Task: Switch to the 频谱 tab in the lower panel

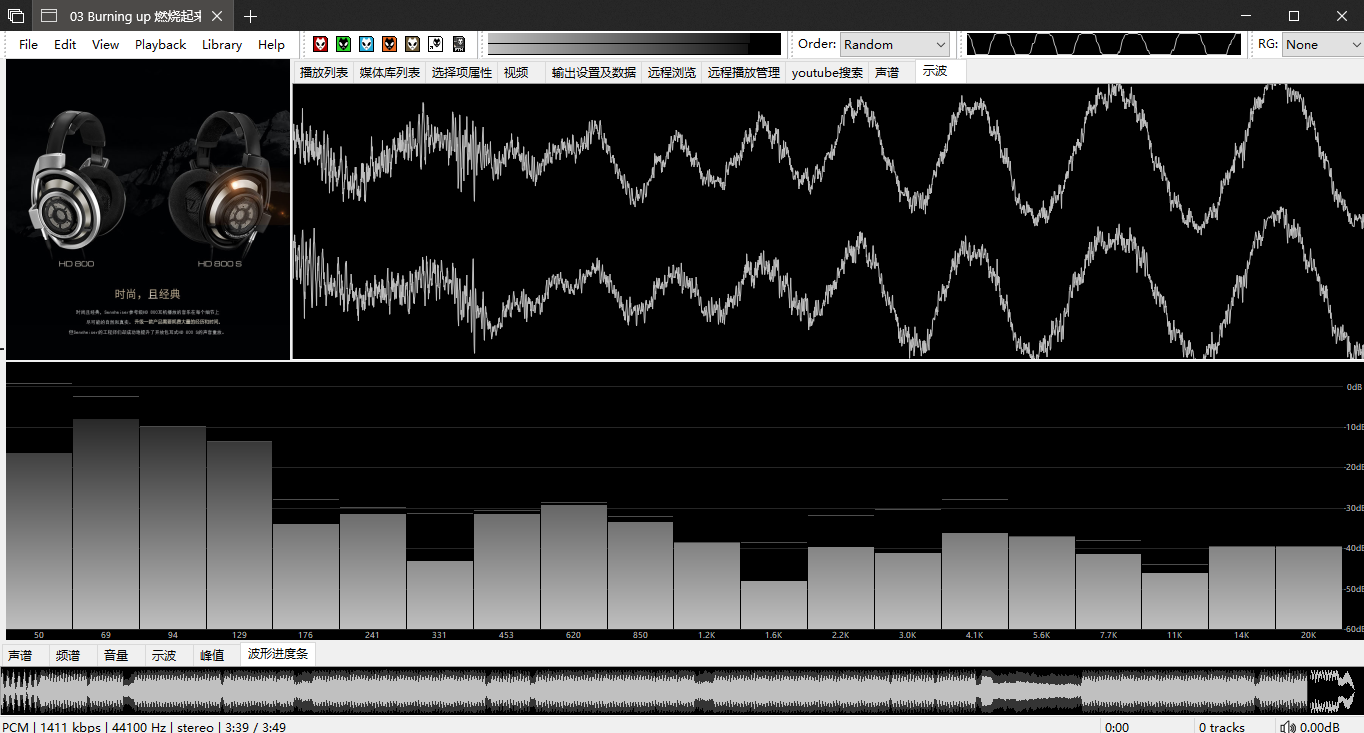Action: (68, 656)
